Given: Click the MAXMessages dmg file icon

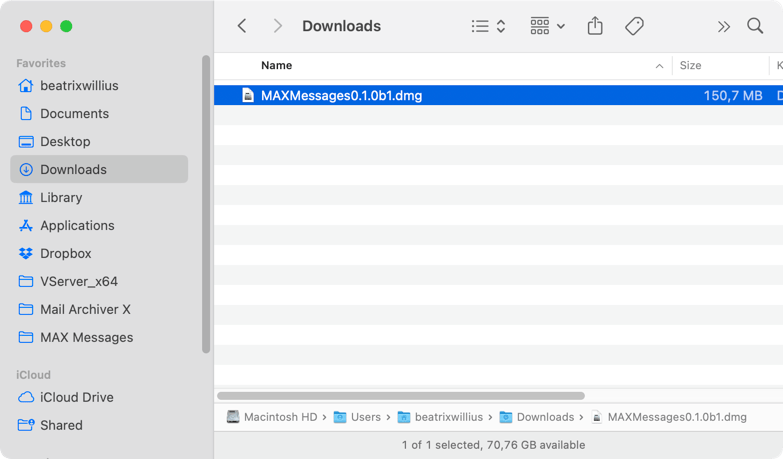Looking at the screenshot, I should [x=248, y=96].
